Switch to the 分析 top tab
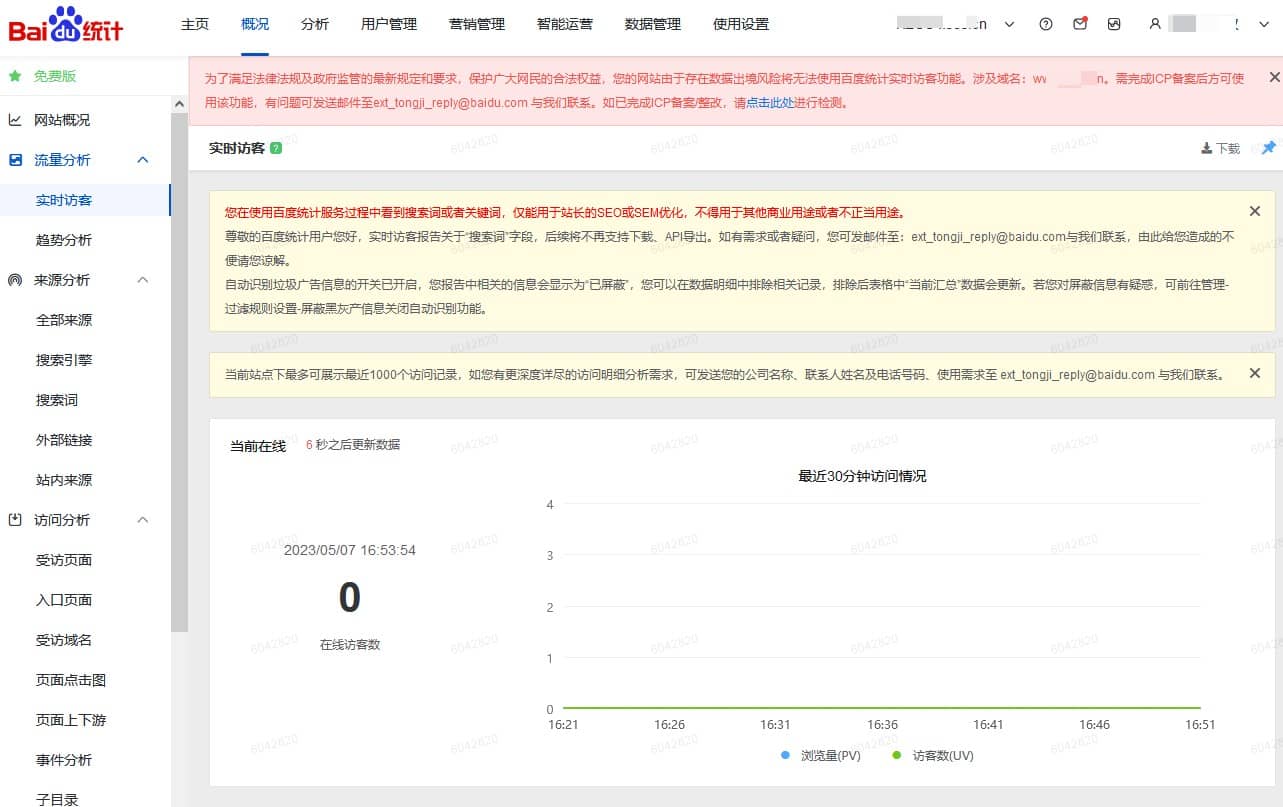1283x807 pixels. tap(315, 24)
